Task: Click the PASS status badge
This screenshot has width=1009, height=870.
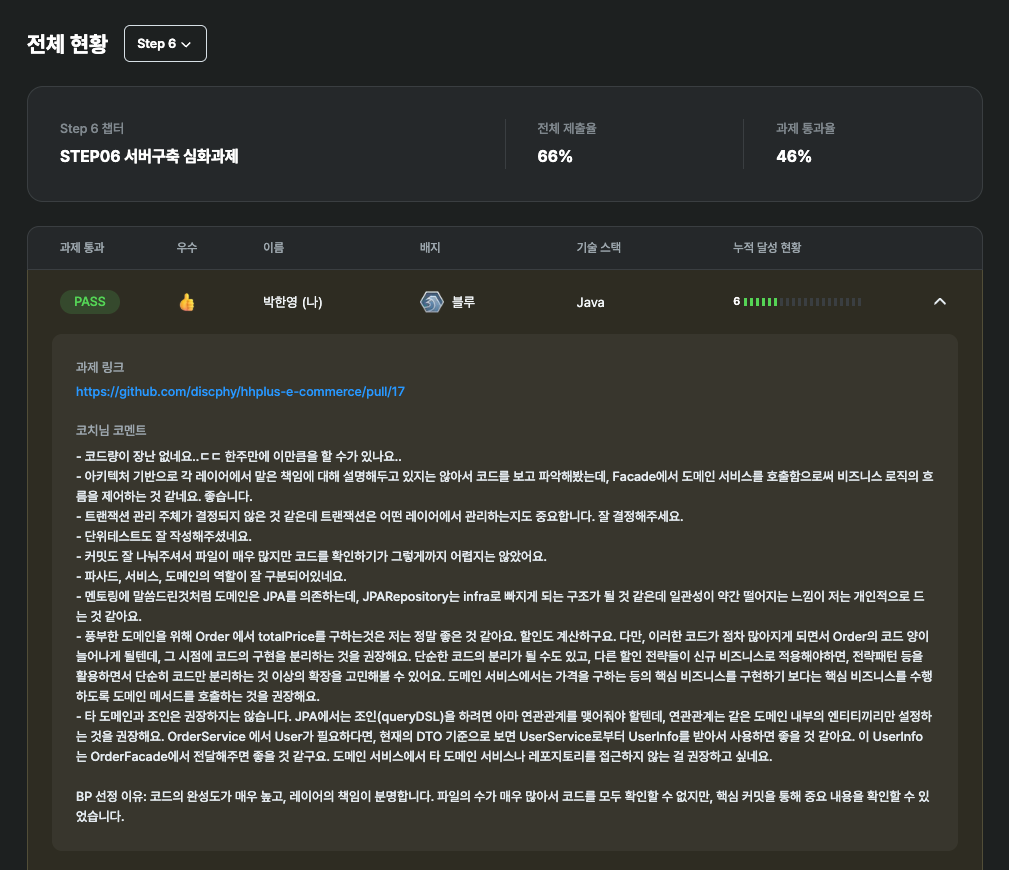Action: pos(89,302)
